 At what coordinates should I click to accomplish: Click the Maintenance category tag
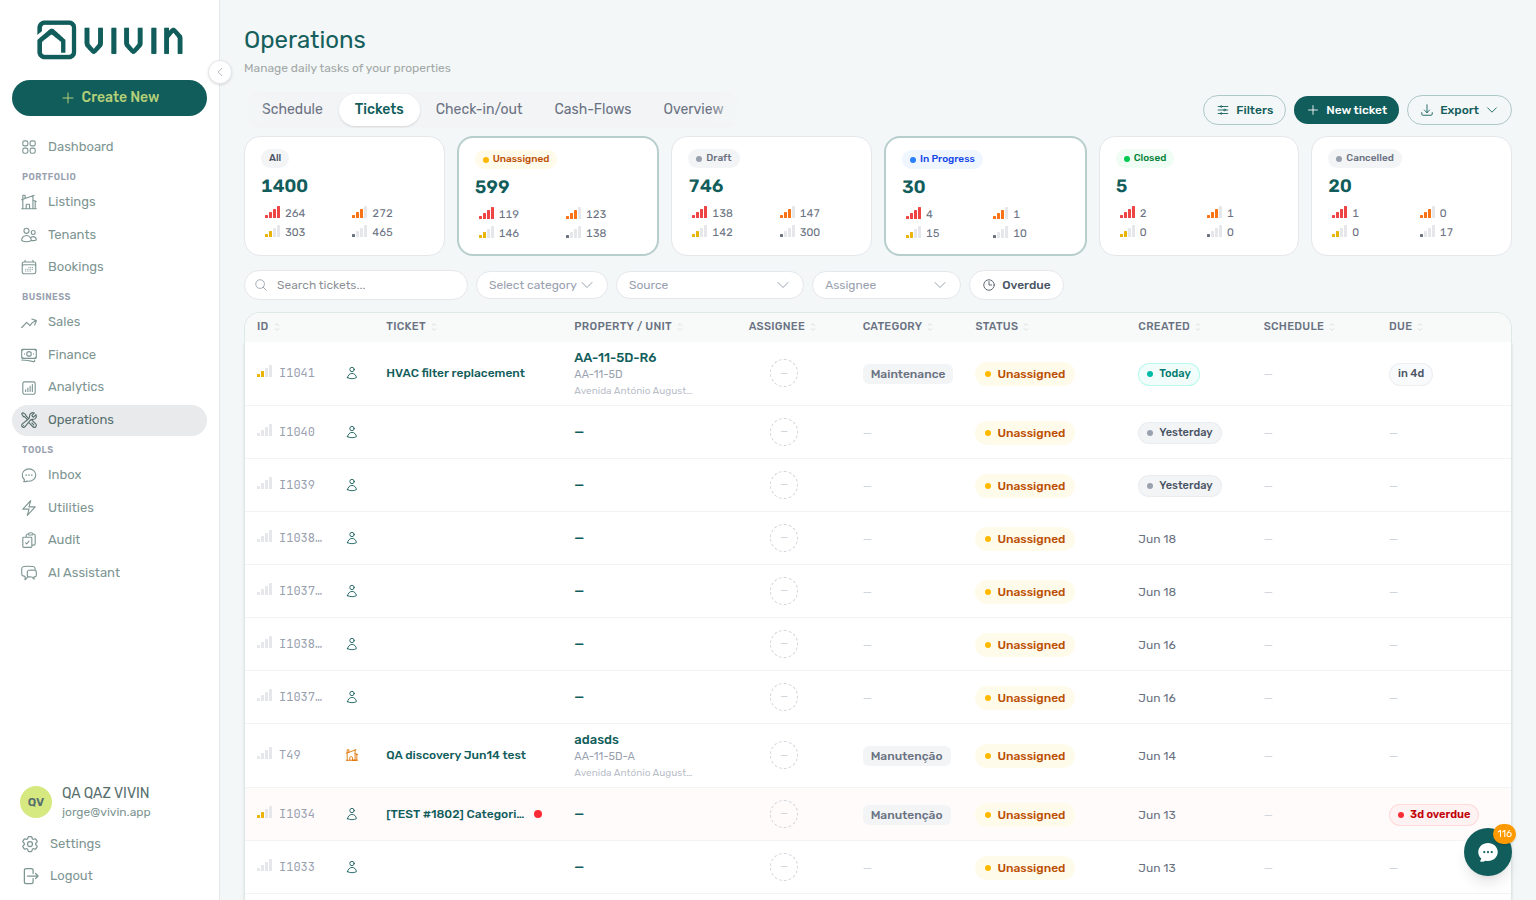[907, 374]
